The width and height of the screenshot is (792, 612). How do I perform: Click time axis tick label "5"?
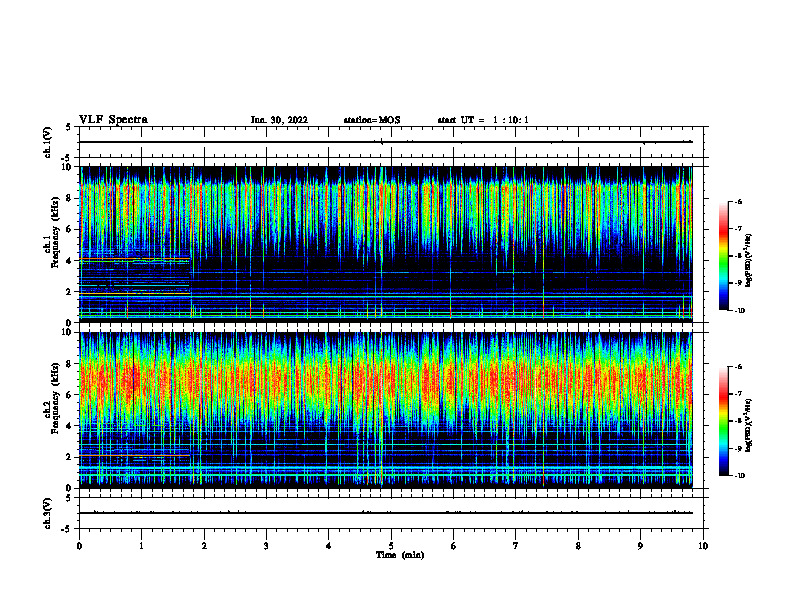[x=391, y=546]
